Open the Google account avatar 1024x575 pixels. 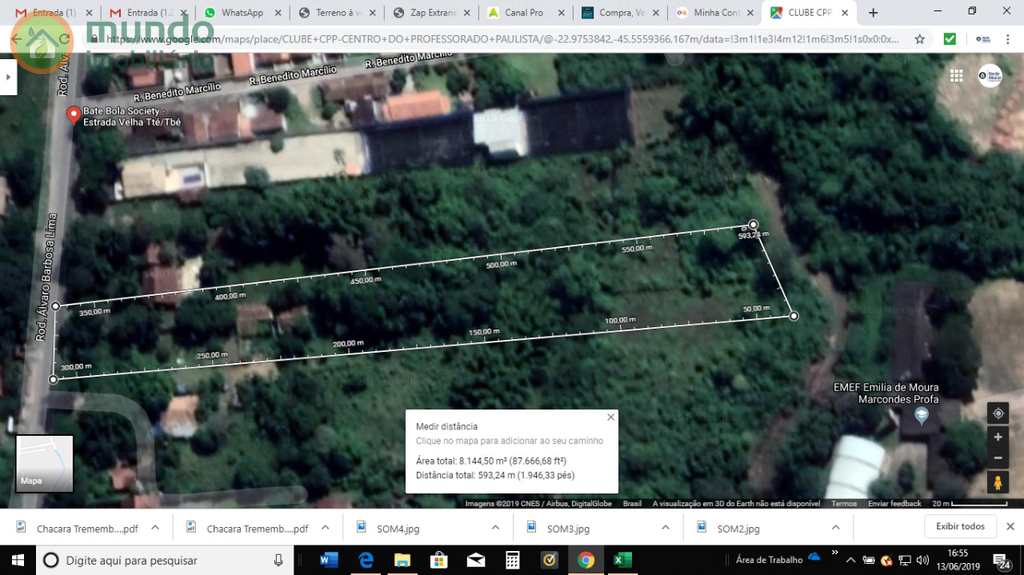pyautogui.click(x=990, y=76)
